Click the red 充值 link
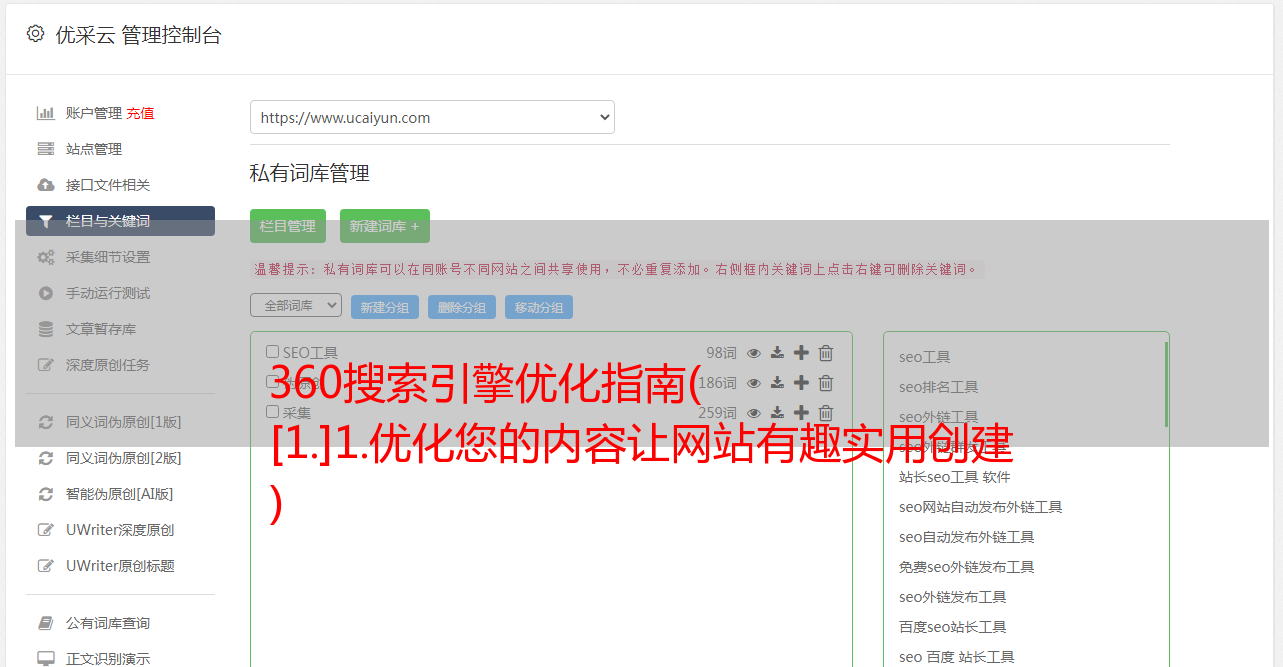 [x=140, y=113]
